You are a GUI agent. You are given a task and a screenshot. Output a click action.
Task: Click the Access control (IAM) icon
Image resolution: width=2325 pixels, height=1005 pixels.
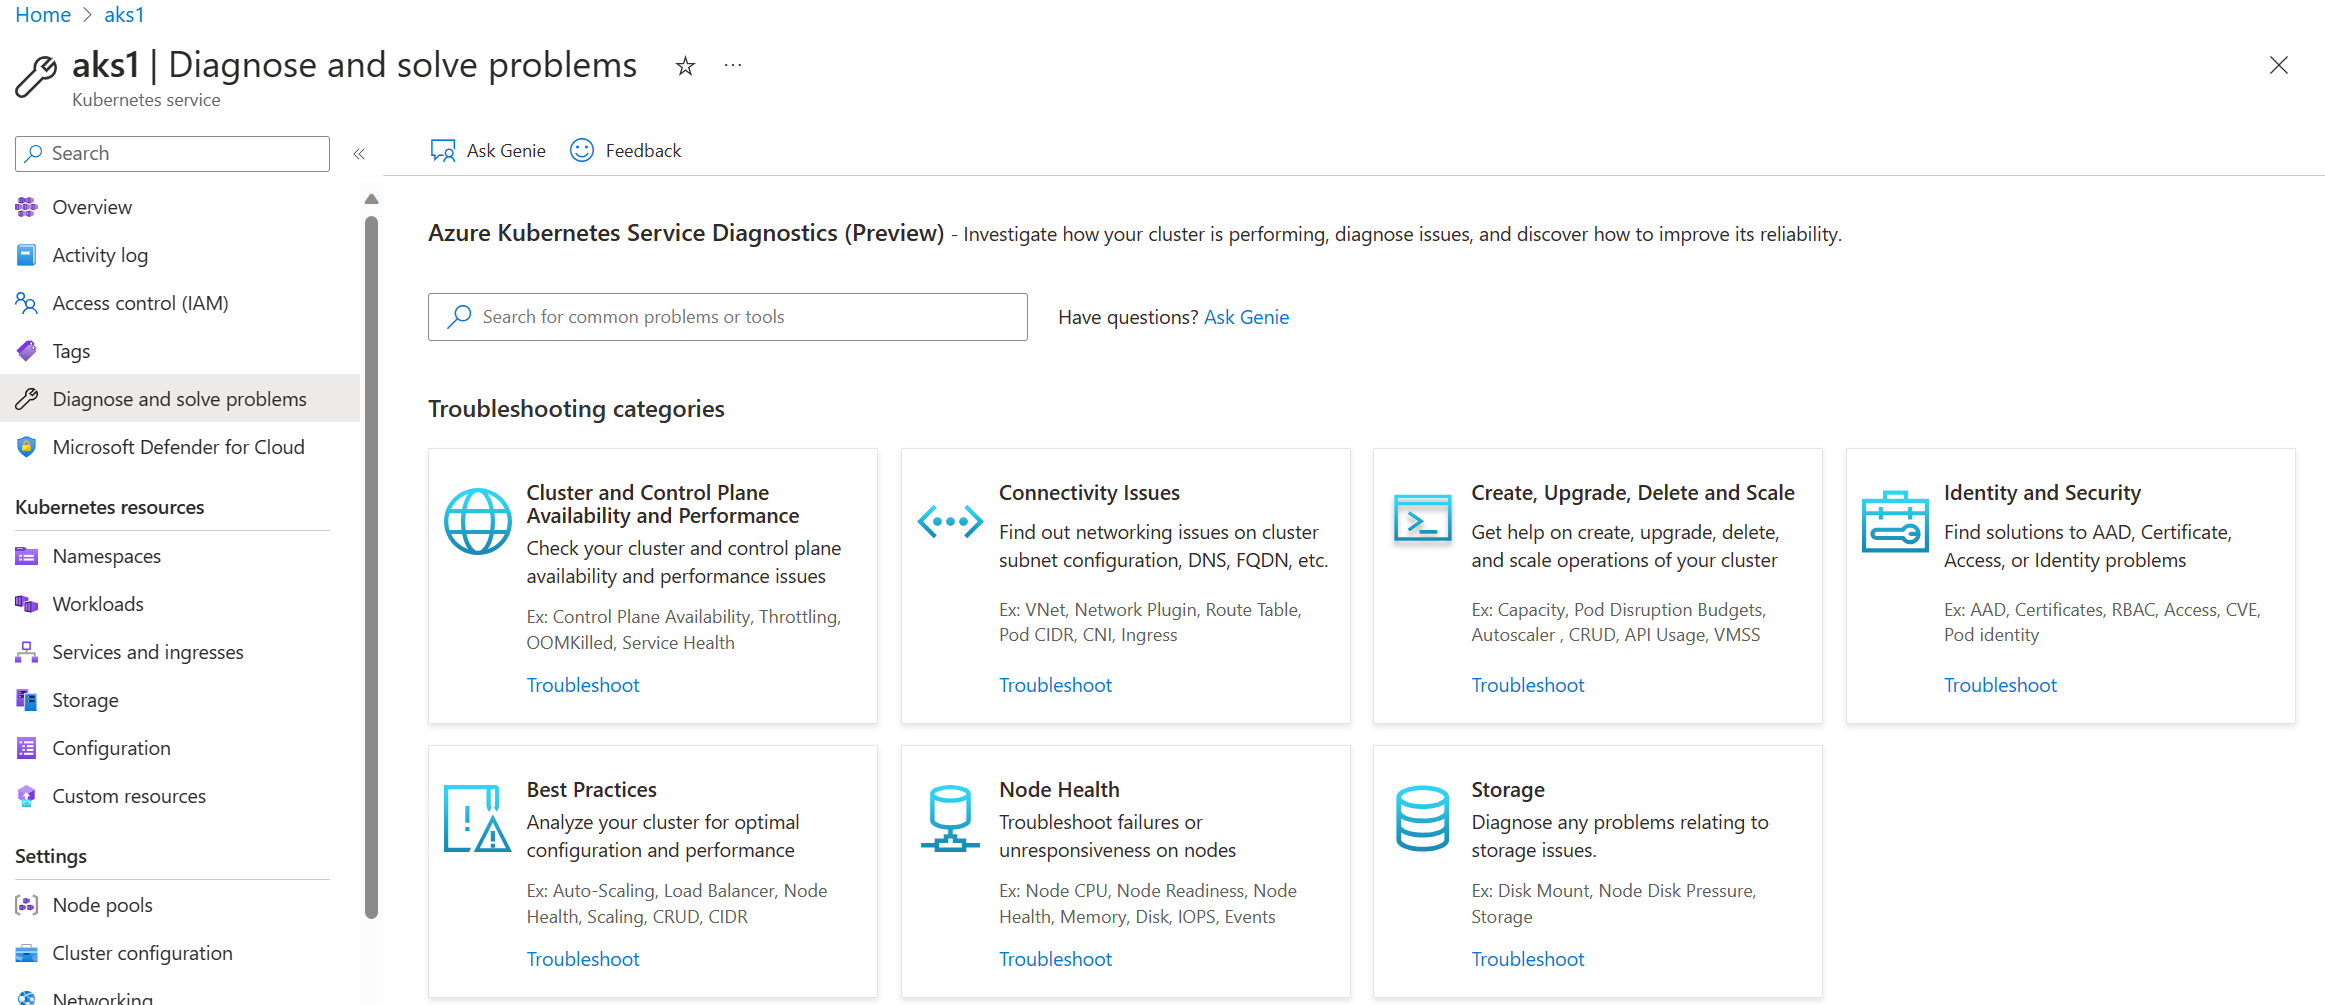tap(27, 303)
